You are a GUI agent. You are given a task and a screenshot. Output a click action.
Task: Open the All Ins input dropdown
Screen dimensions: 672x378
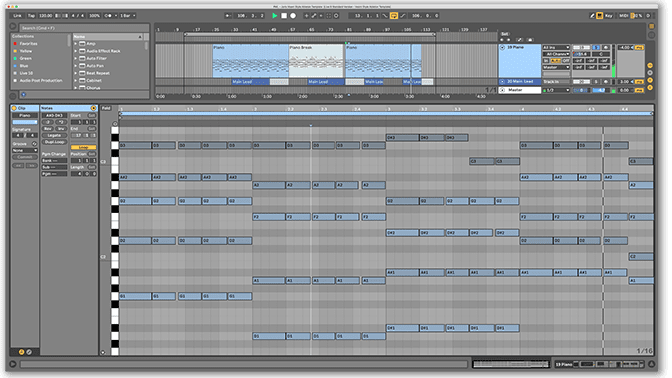point(556,48)
